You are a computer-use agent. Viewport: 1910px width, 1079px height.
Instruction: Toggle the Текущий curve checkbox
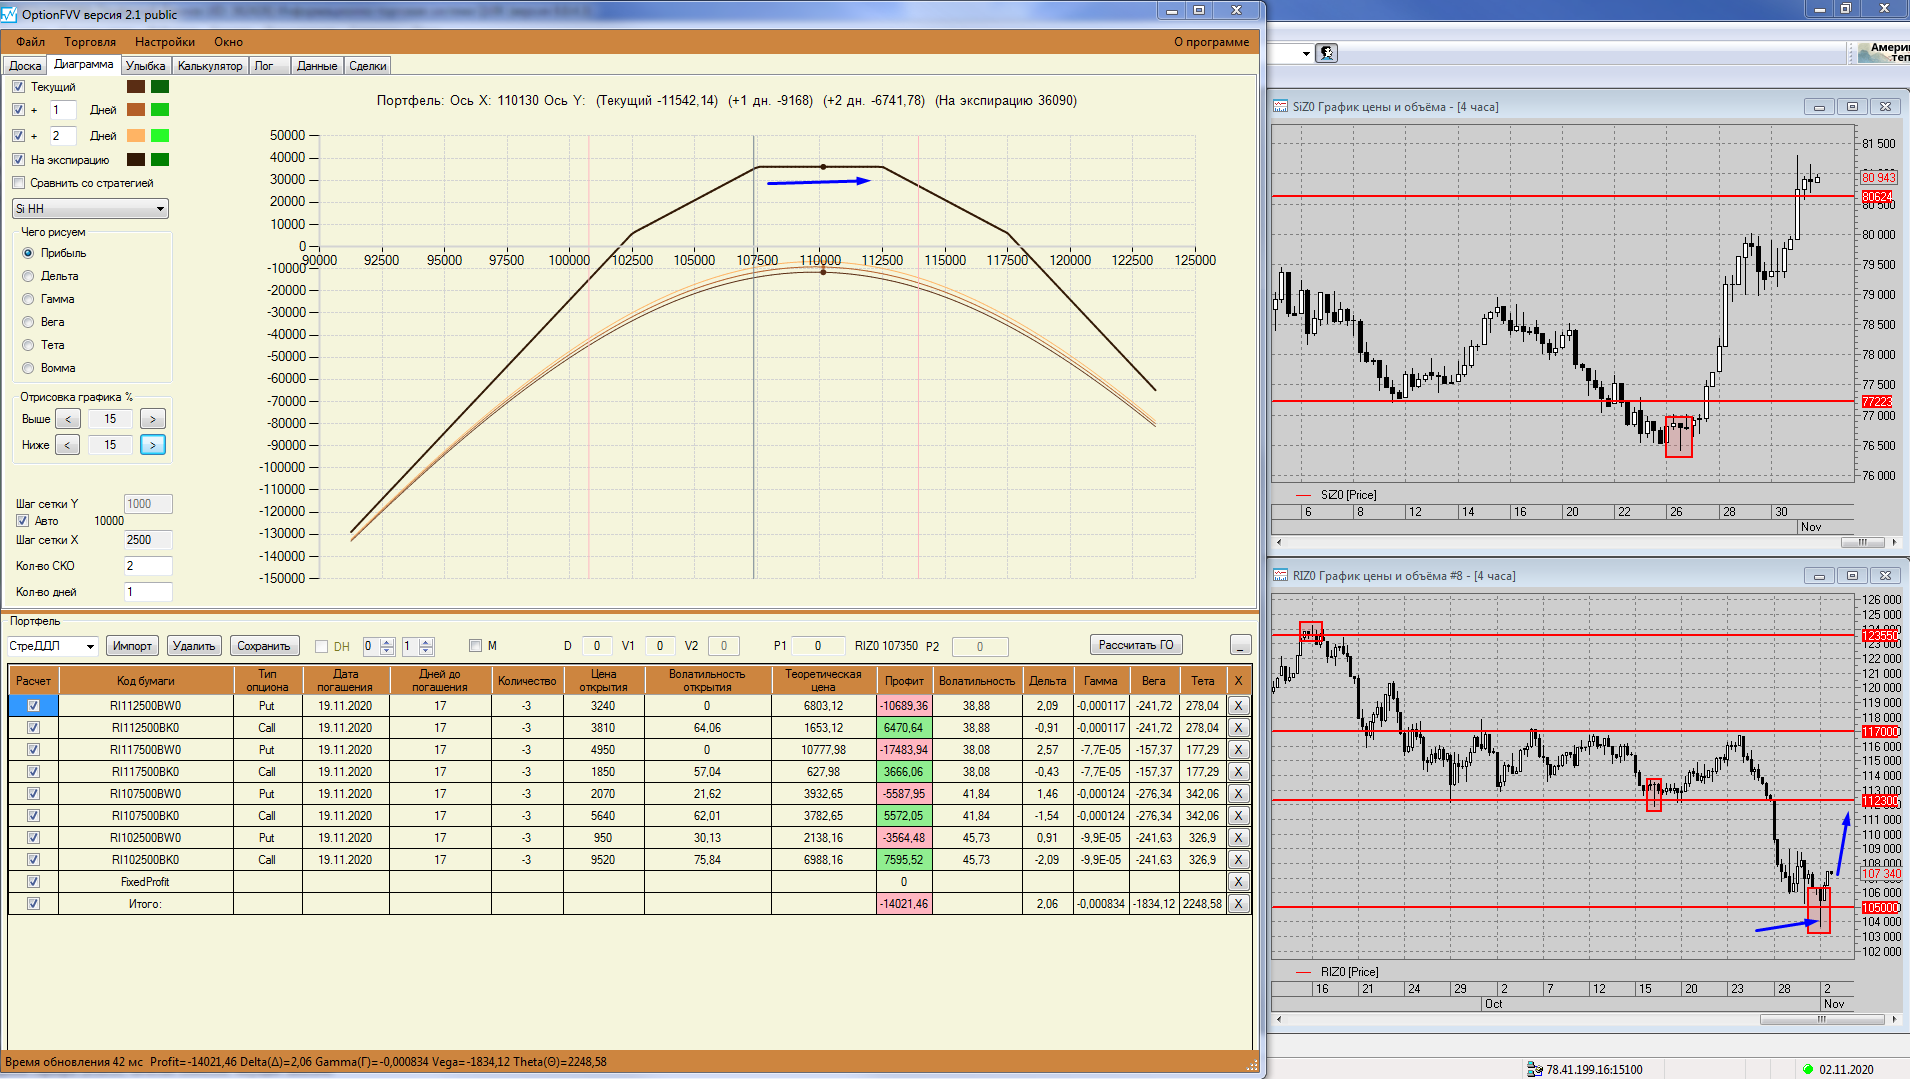coord(19,87)
